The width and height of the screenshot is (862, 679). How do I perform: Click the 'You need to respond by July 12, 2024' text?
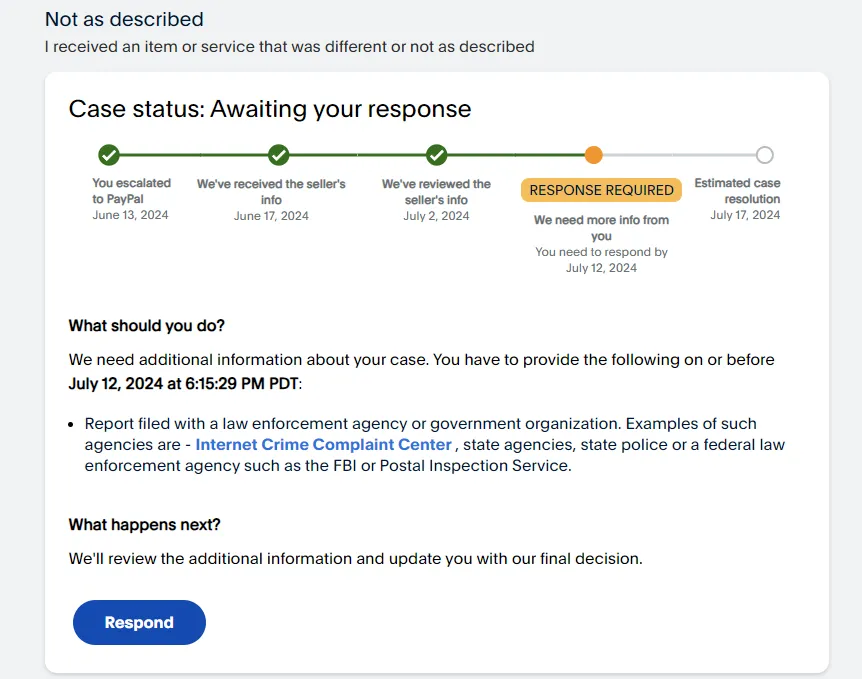pos(600,260)
